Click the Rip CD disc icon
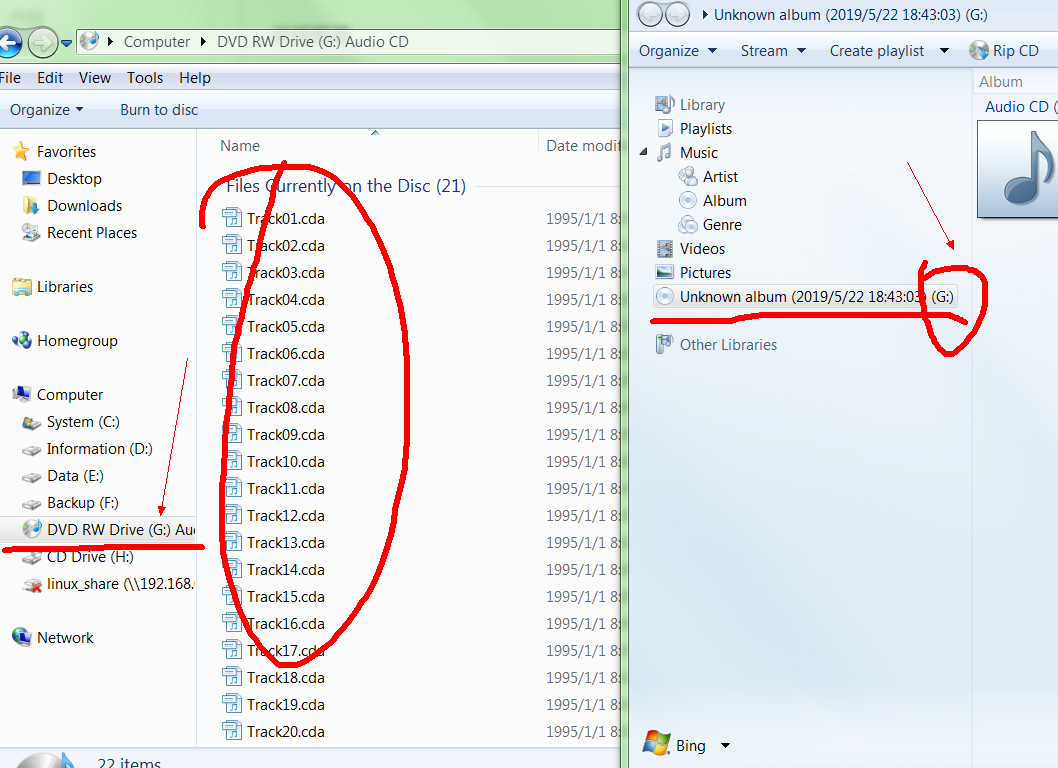Screen dimensions: 1058x768 click(x=978, y=51)
